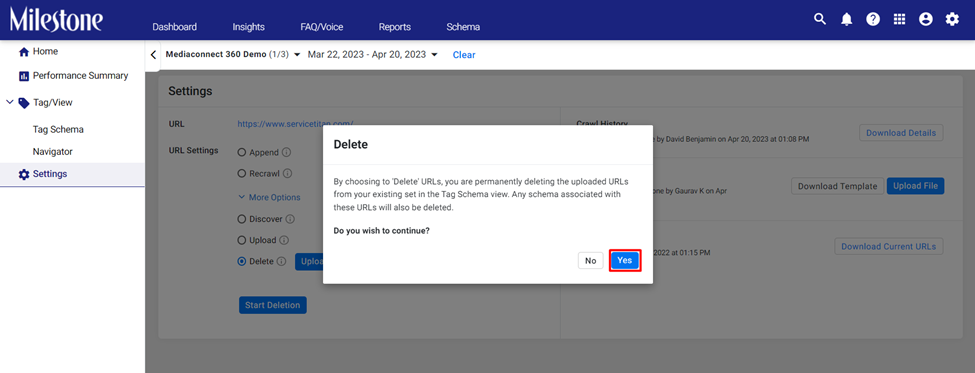
Task: Click the Settings gear icon in sidebar
Action: (24, 174)
